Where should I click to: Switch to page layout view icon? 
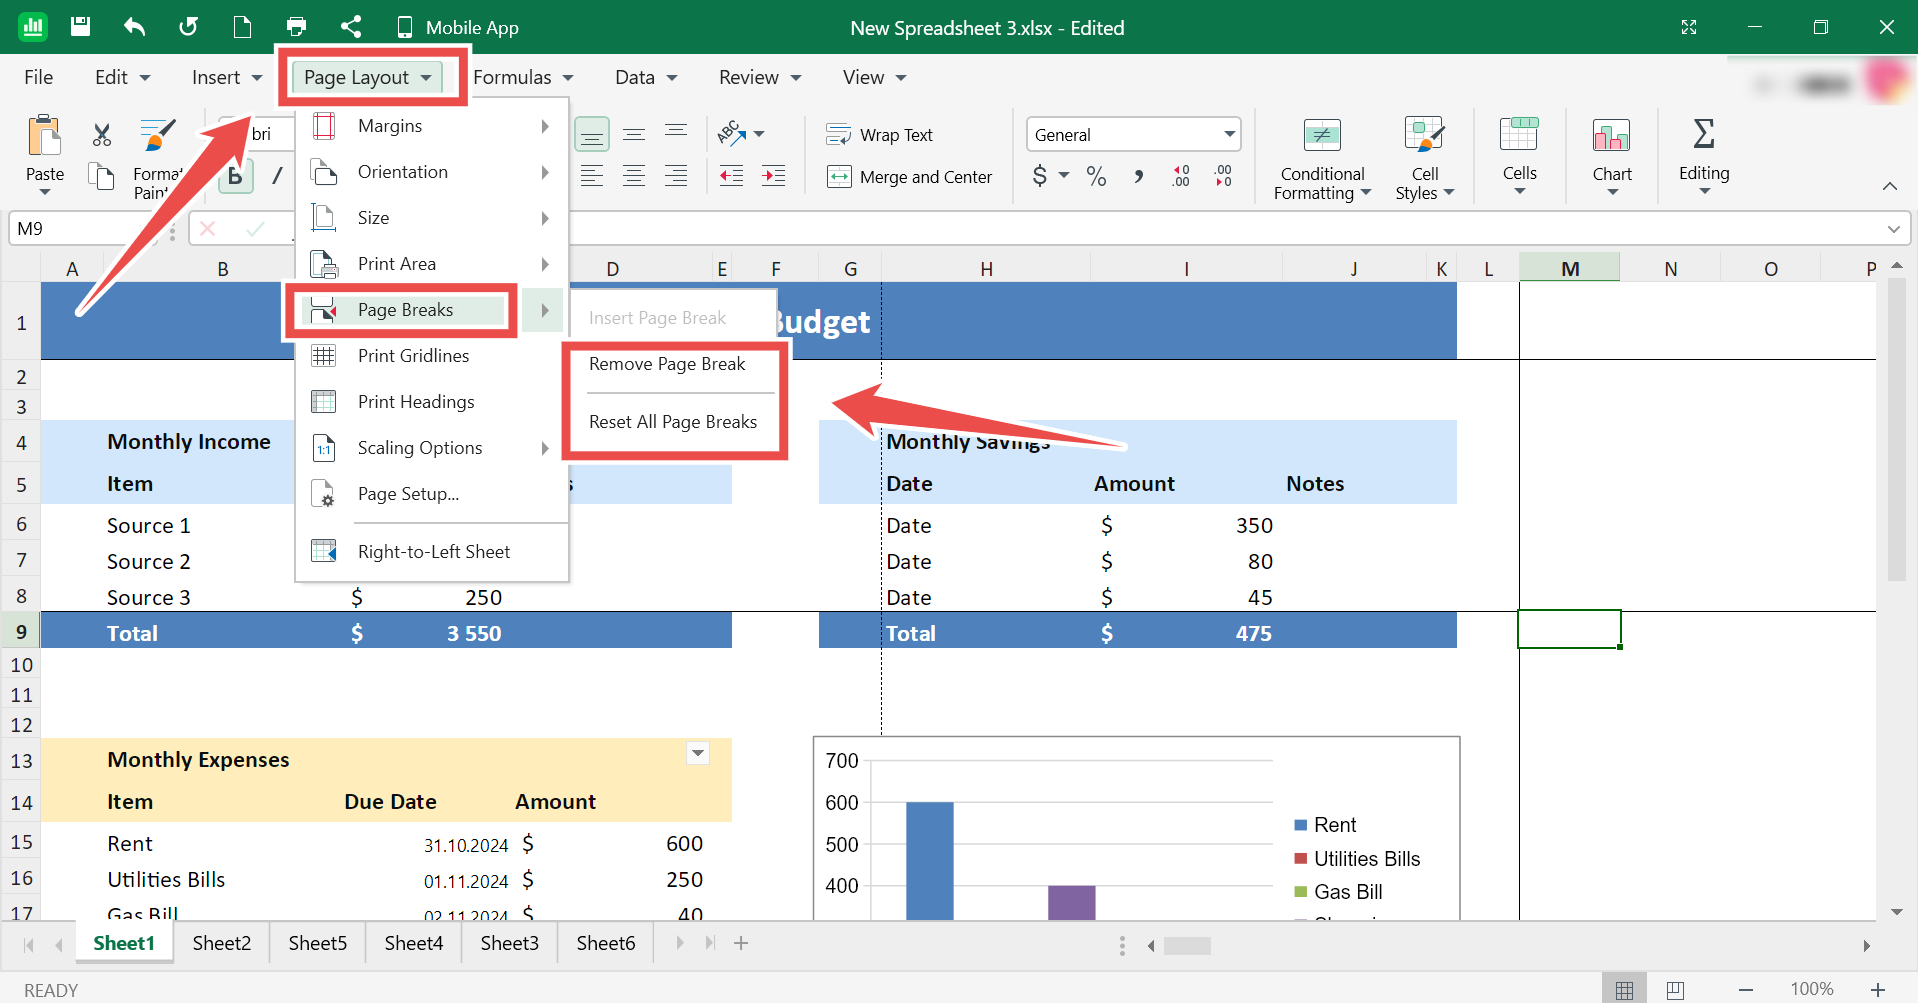[x=1675, y=990]
